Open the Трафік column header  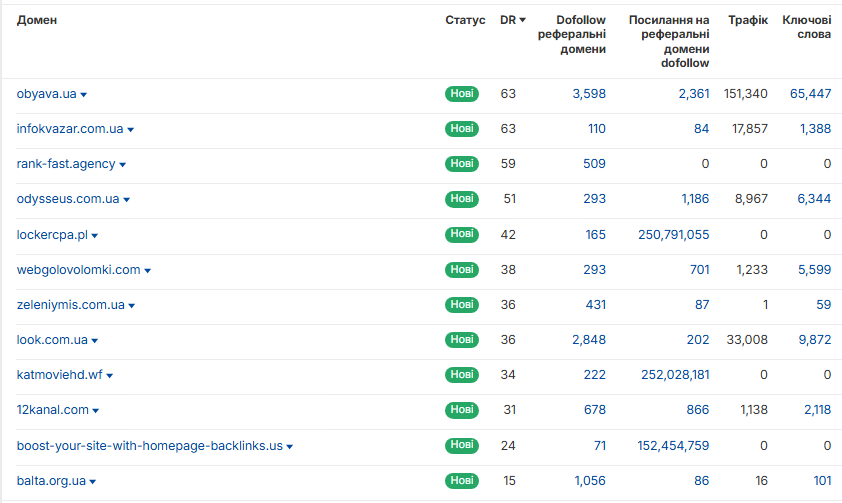coord(747,20)
